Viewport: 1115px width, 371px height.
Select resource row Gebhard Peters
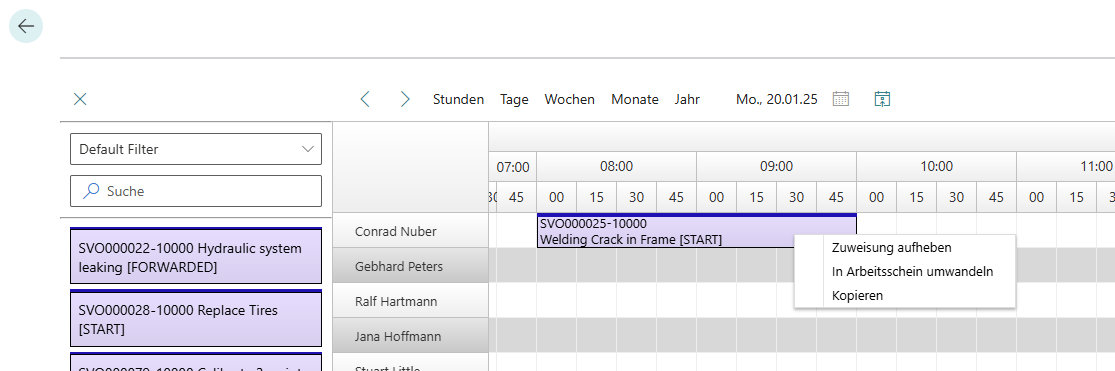tap(410, 267)
